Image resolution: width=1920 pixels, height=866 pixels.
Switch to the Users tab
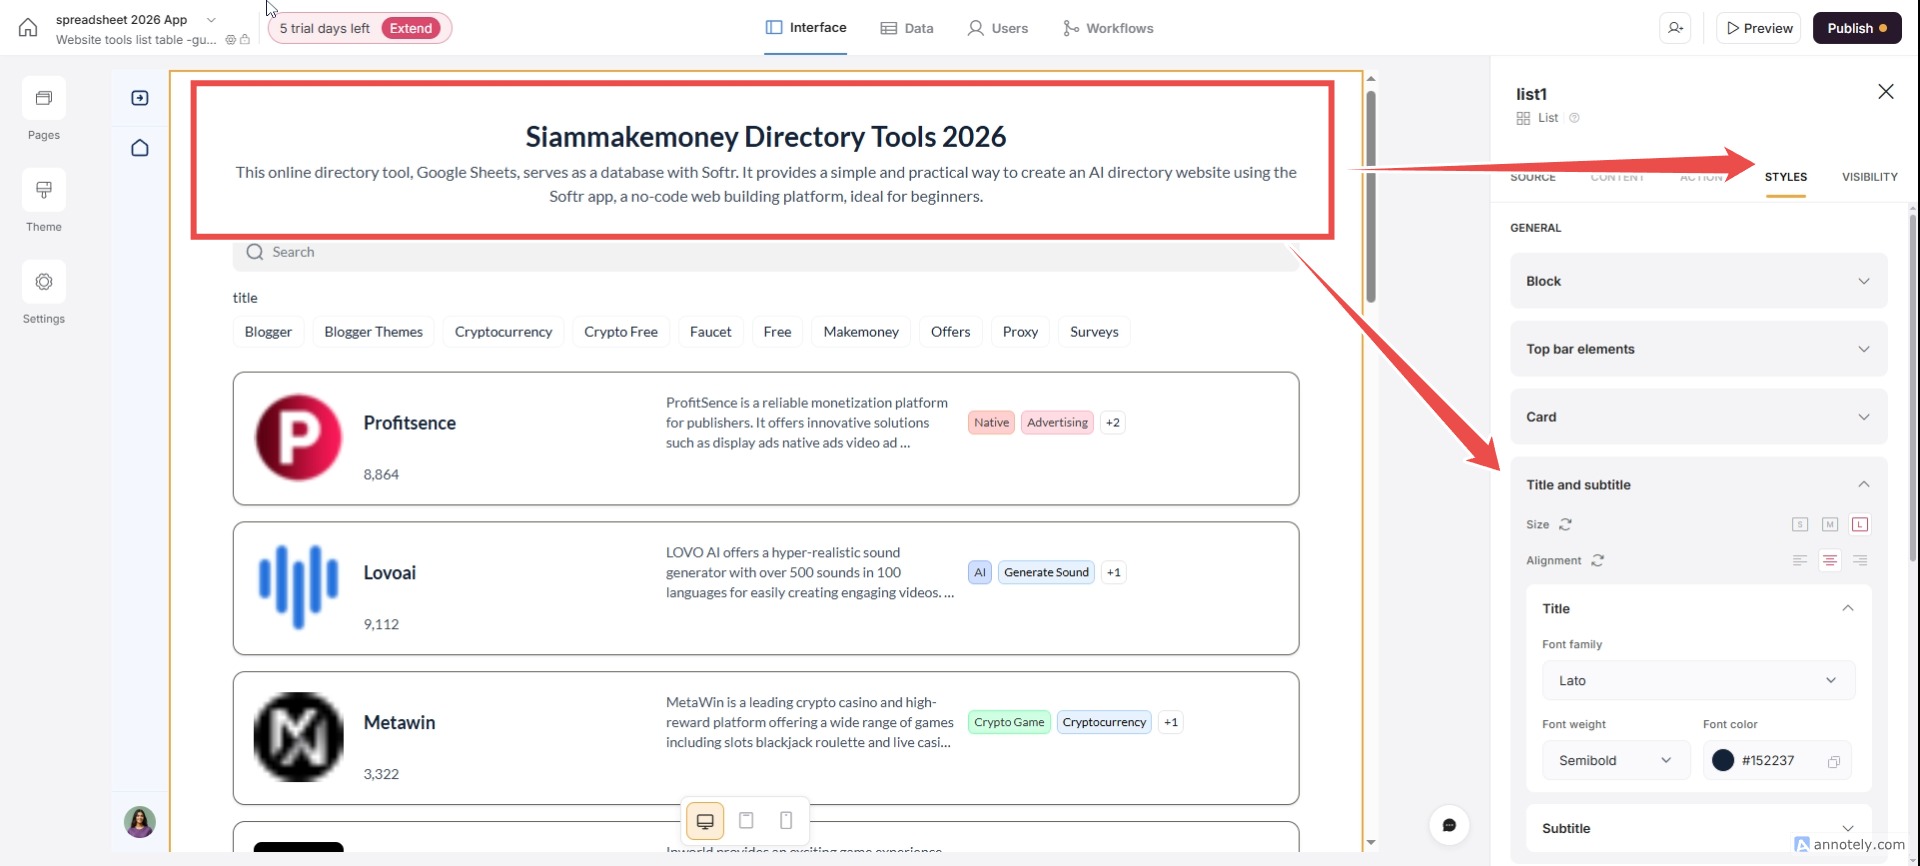click(998, 28)
